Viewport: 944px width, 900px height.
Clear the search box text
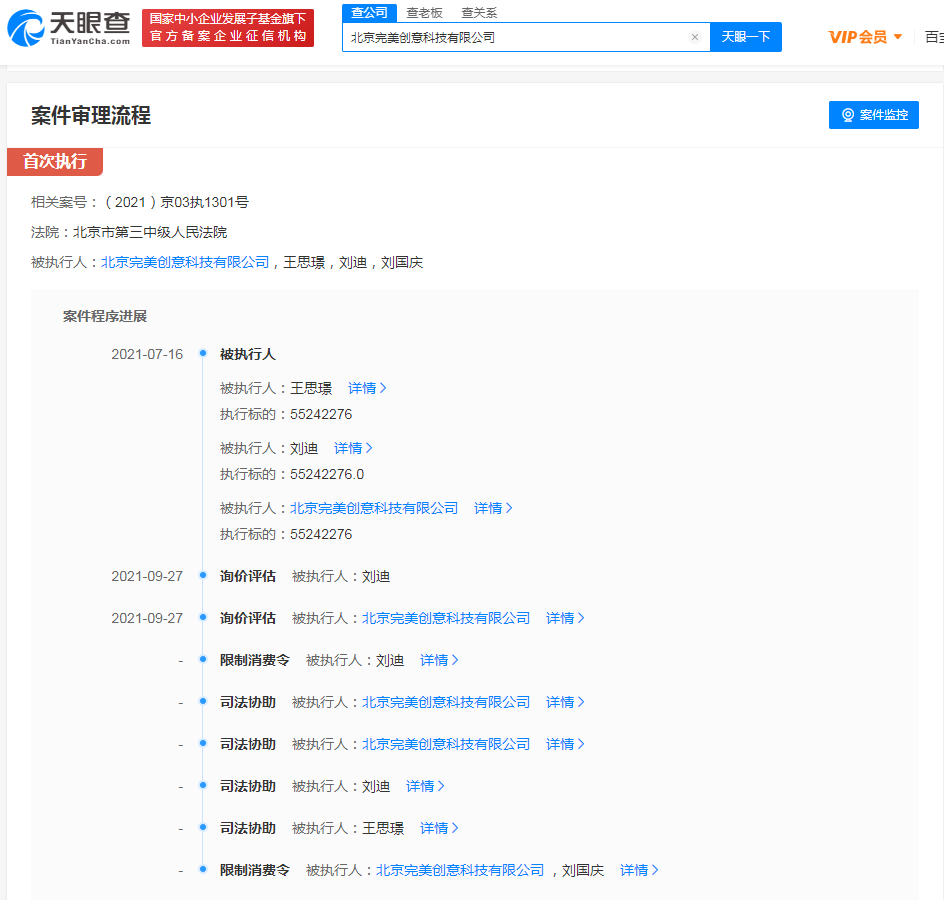[x=695, y=37]
